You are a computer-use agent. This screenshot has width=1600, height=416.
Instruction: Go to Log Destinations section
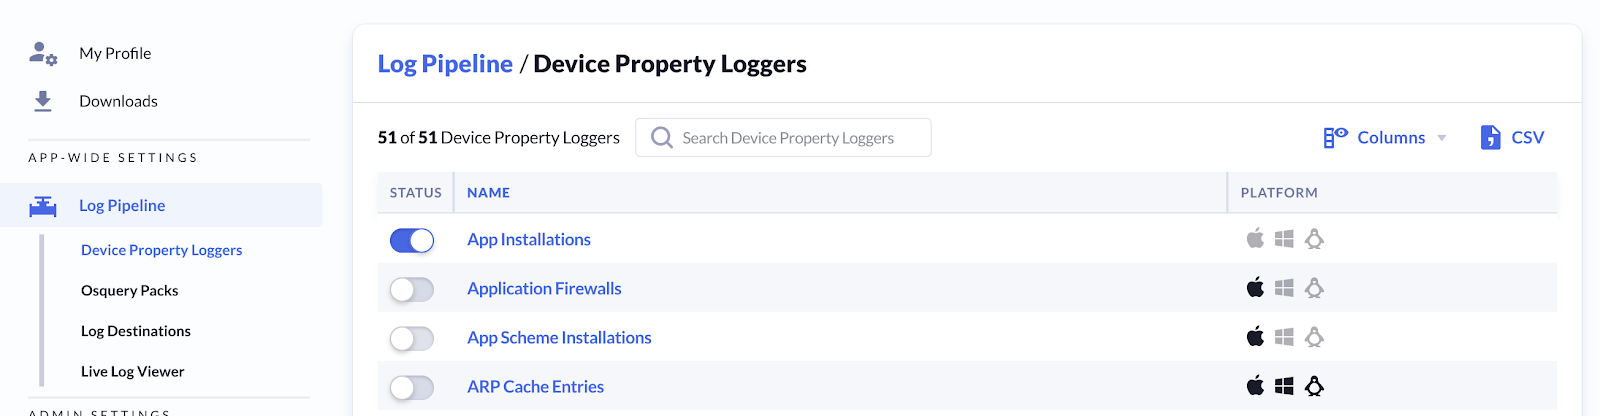136,331
